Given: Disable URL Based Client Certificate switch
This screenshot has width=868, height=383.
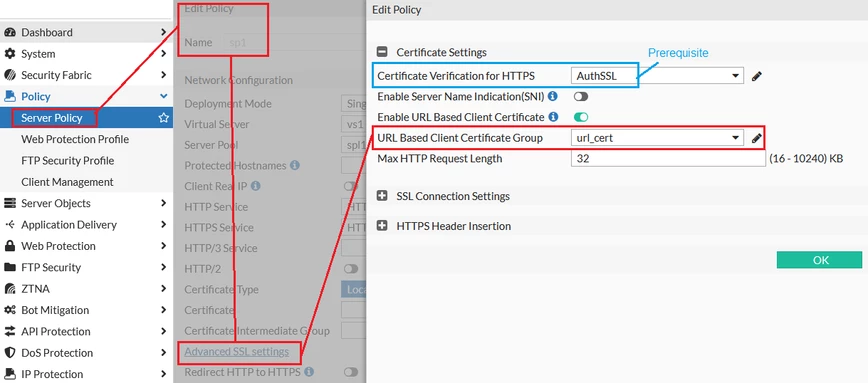Looking at the screenshot, I should click(x=581, y=117).
